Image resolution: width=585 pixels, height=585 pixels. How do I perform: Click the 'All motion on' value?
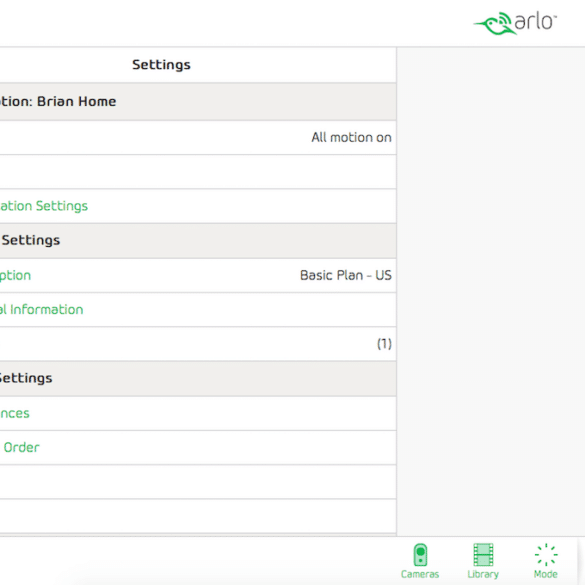pyautogui.click(x=351, y=137)
